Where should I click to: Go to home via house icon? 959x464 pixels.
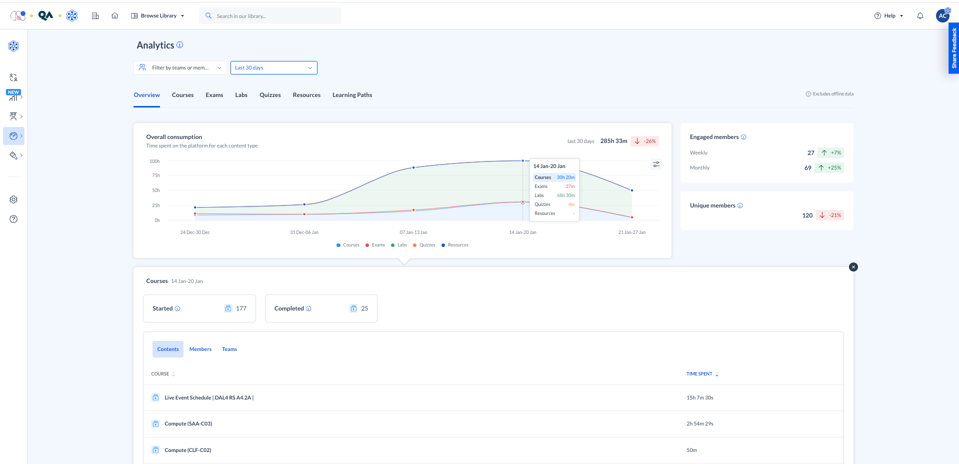[114, 16]
